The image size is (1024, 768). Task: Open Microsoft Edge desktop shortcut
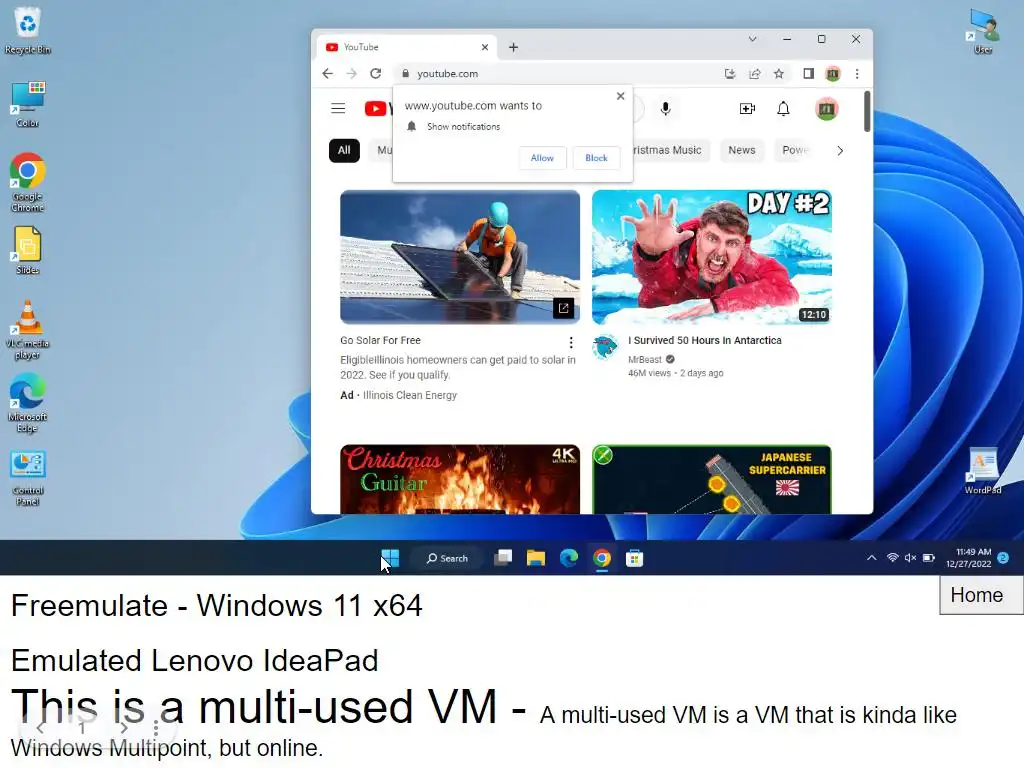tap(27, 404)
